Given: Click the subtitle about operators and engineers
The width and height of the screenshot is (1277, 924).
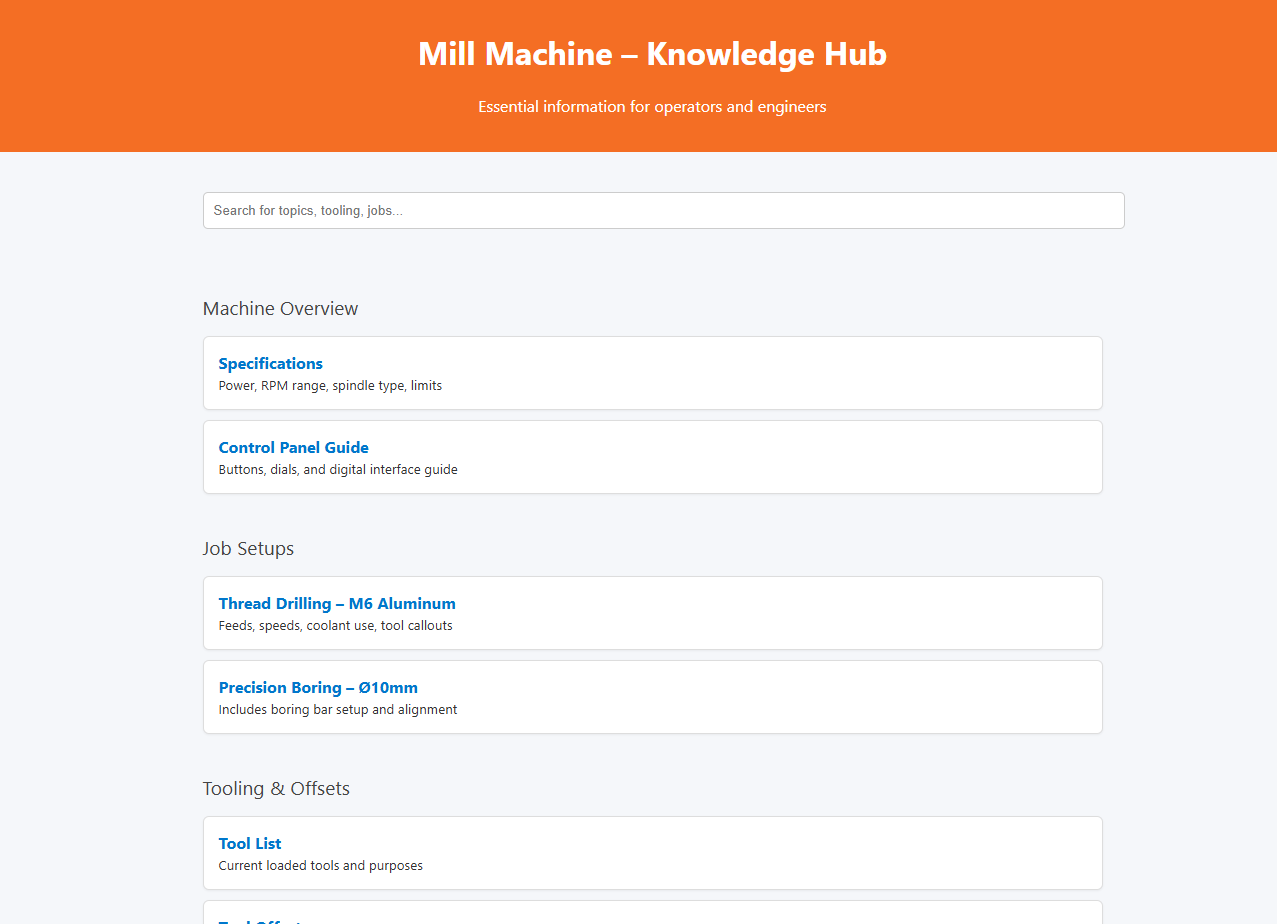Looking at the screenshot, I should (x=652, y=106).
